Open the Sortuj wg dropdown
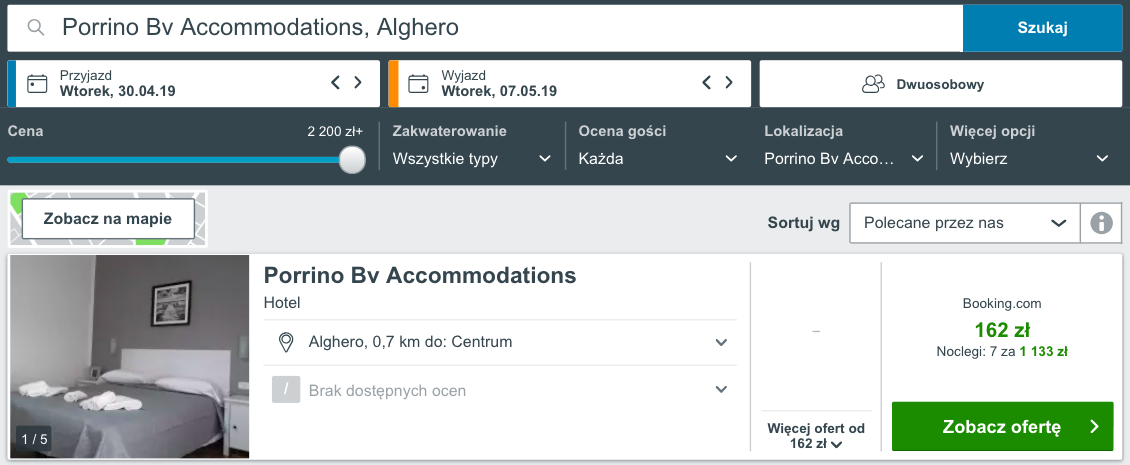 point(965,223)
